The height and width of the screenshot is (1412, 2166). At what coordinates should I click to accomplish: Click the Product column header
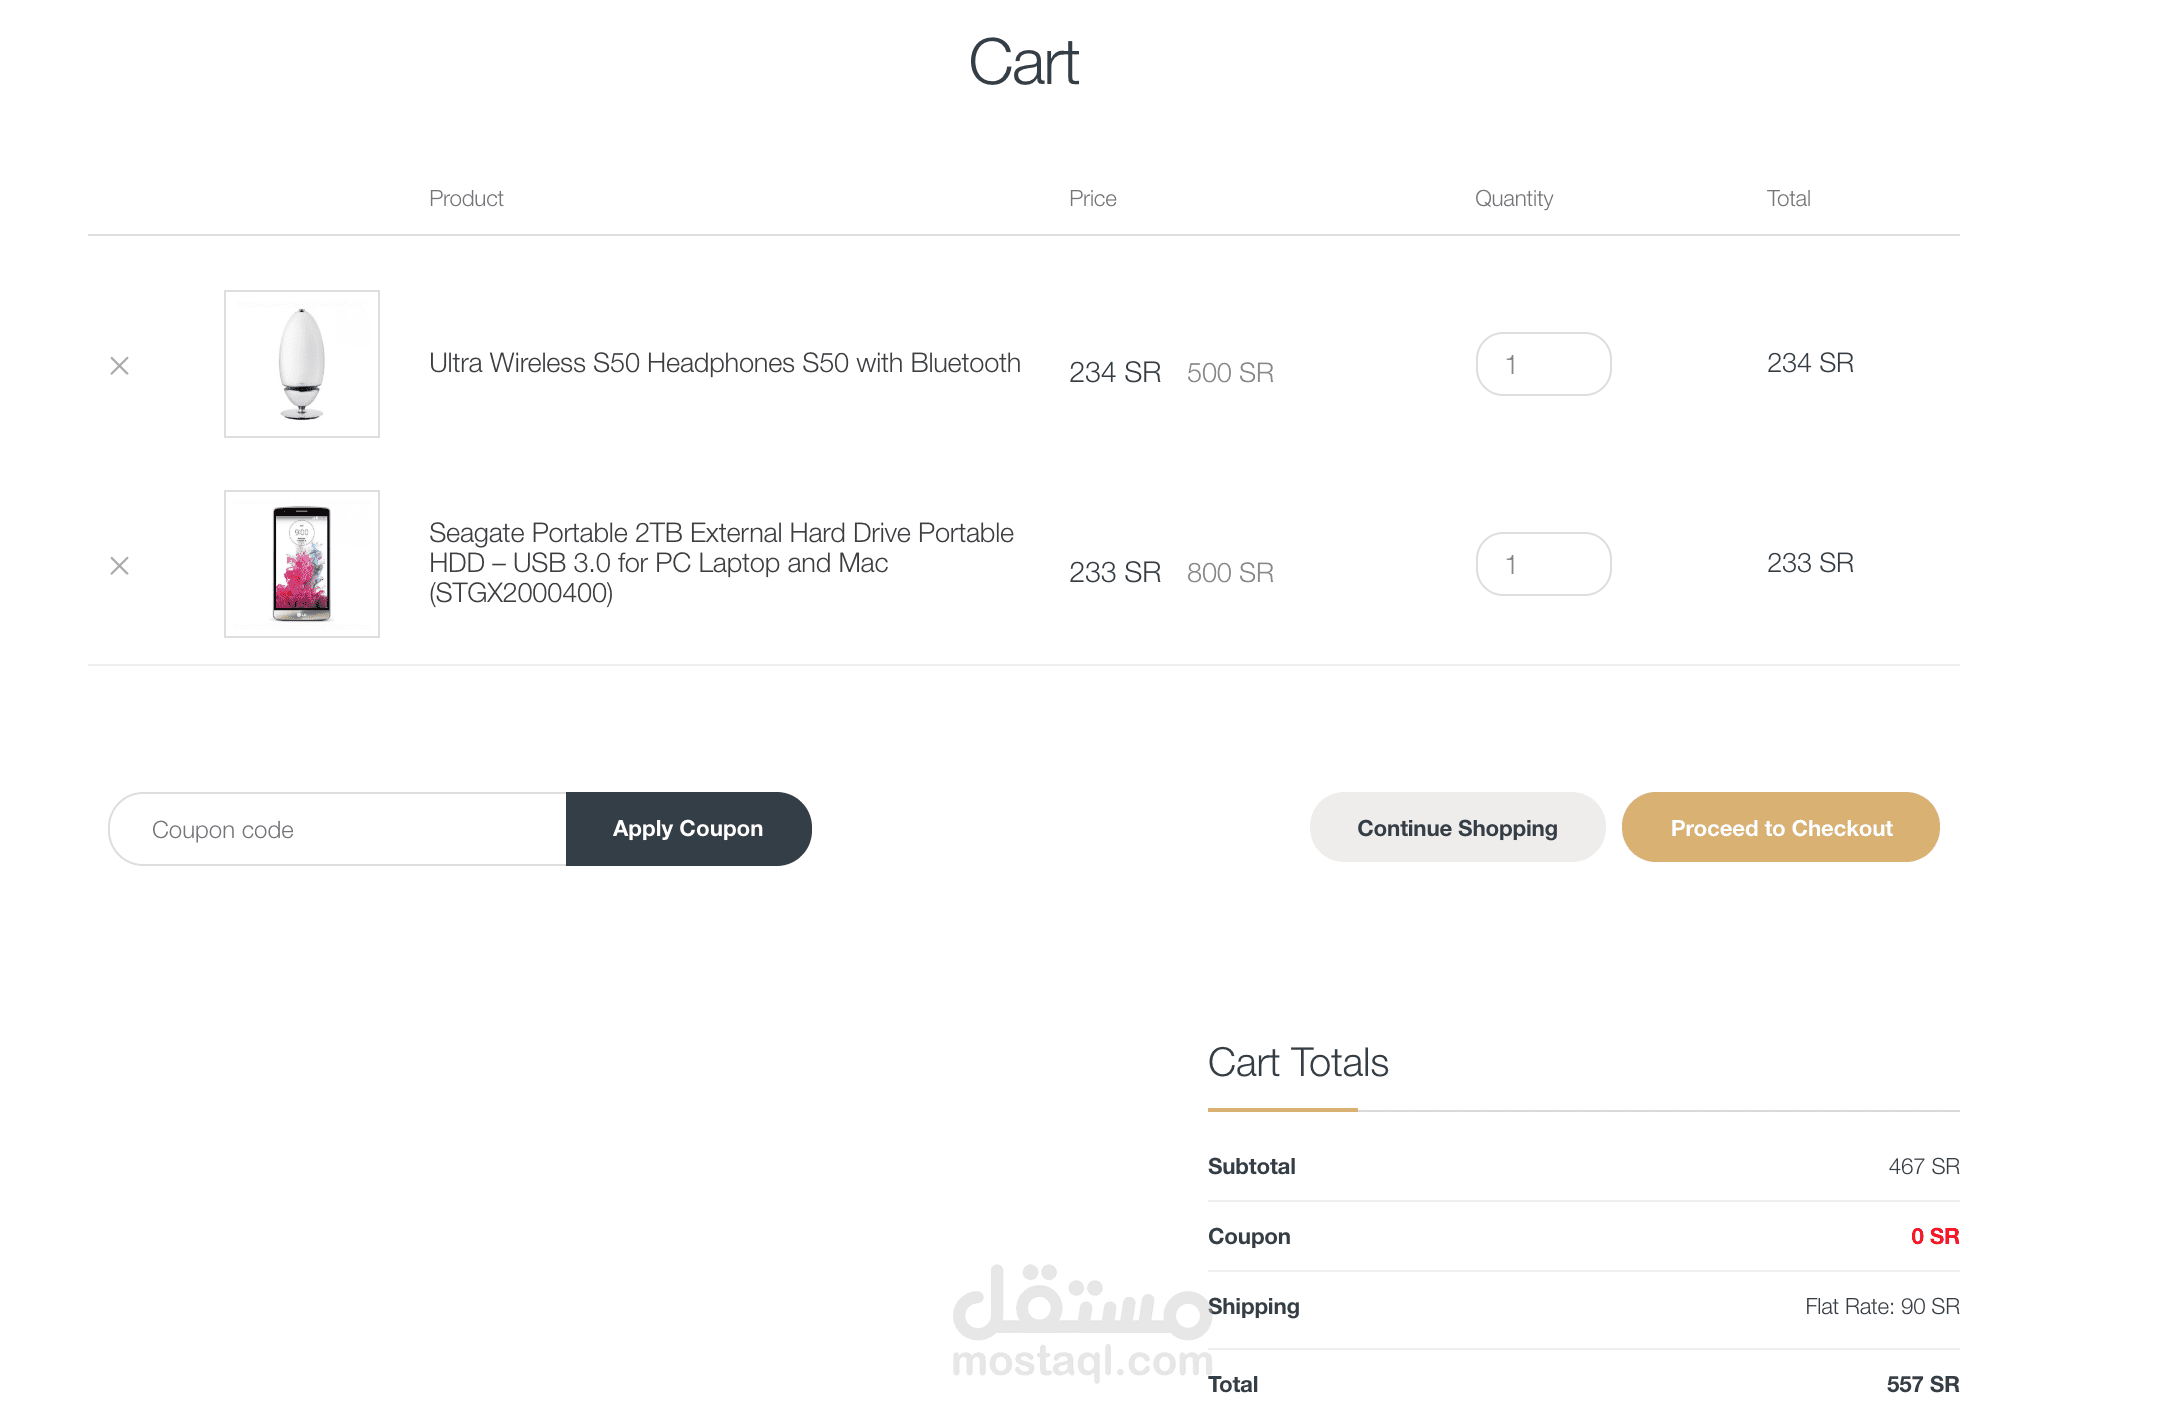click(465, 198)
